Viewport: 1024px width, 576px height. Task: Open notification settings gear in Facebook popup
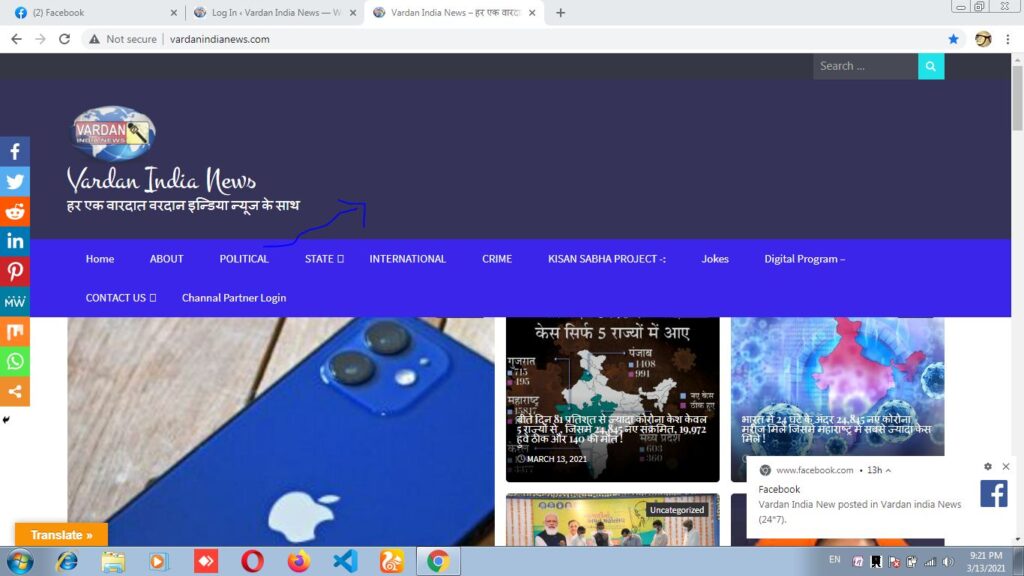(987, 466)
